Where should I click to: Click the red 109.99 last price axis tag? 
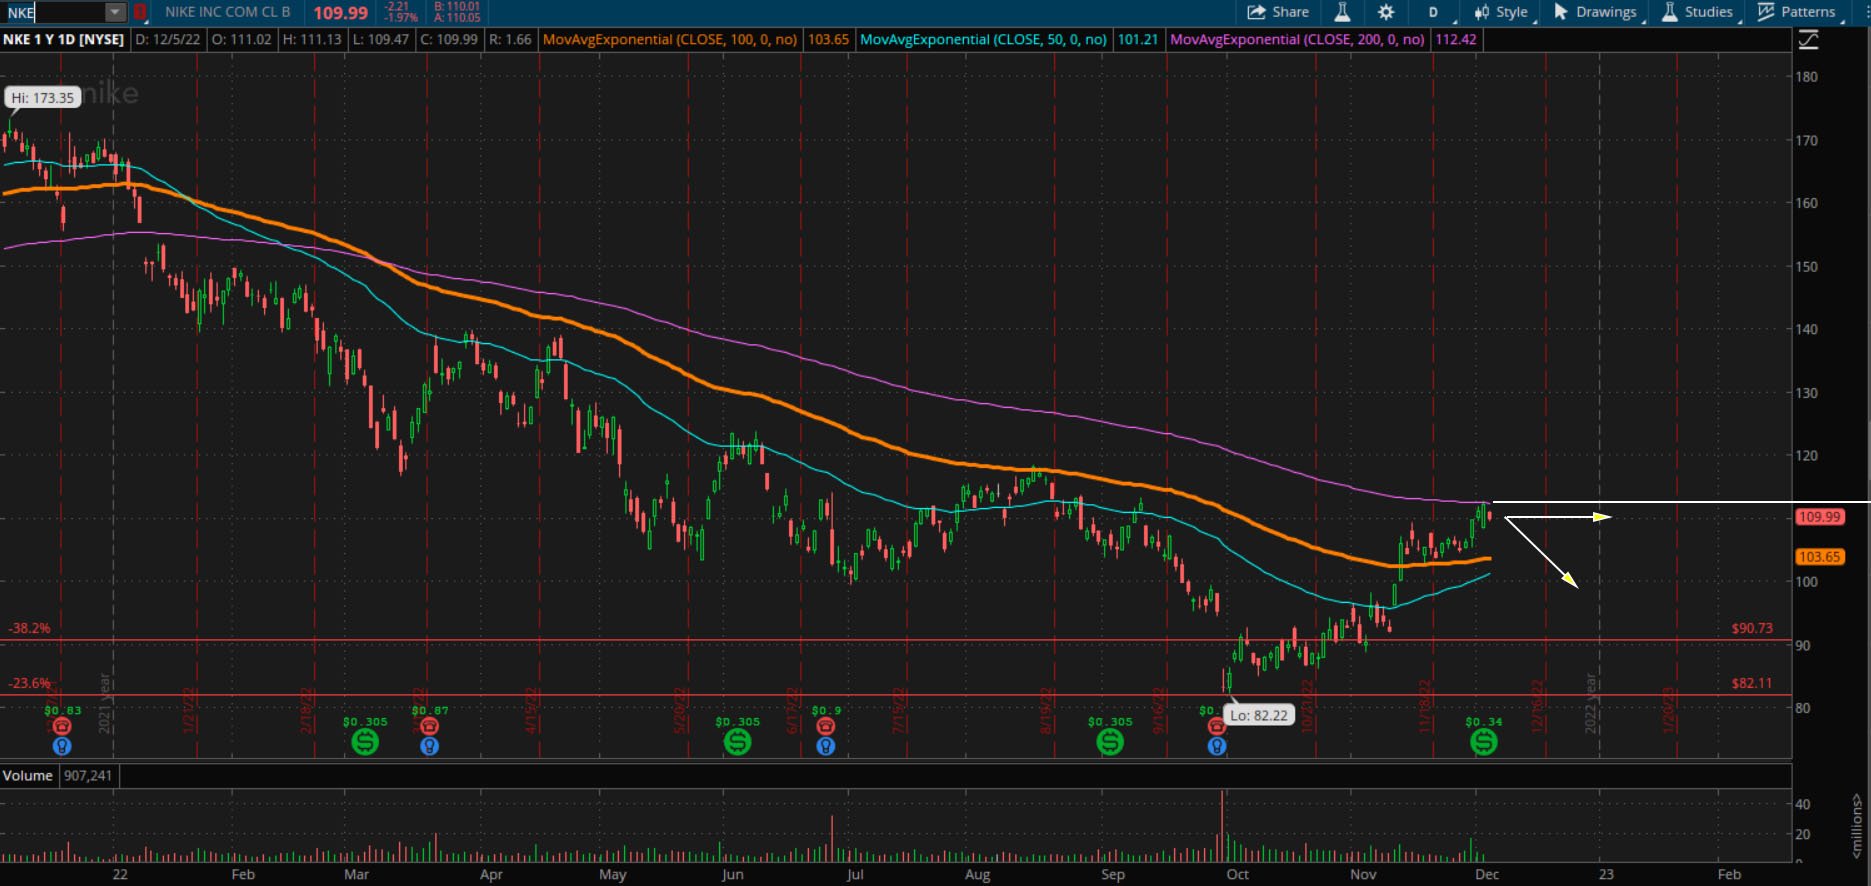point(1819,517)
